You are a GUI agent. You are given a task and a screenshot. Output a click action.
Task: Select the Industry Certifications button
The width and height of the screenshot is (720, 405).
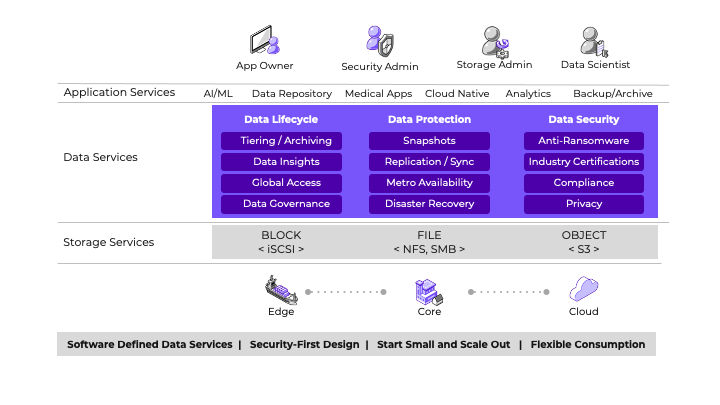[x=583, y=162]
